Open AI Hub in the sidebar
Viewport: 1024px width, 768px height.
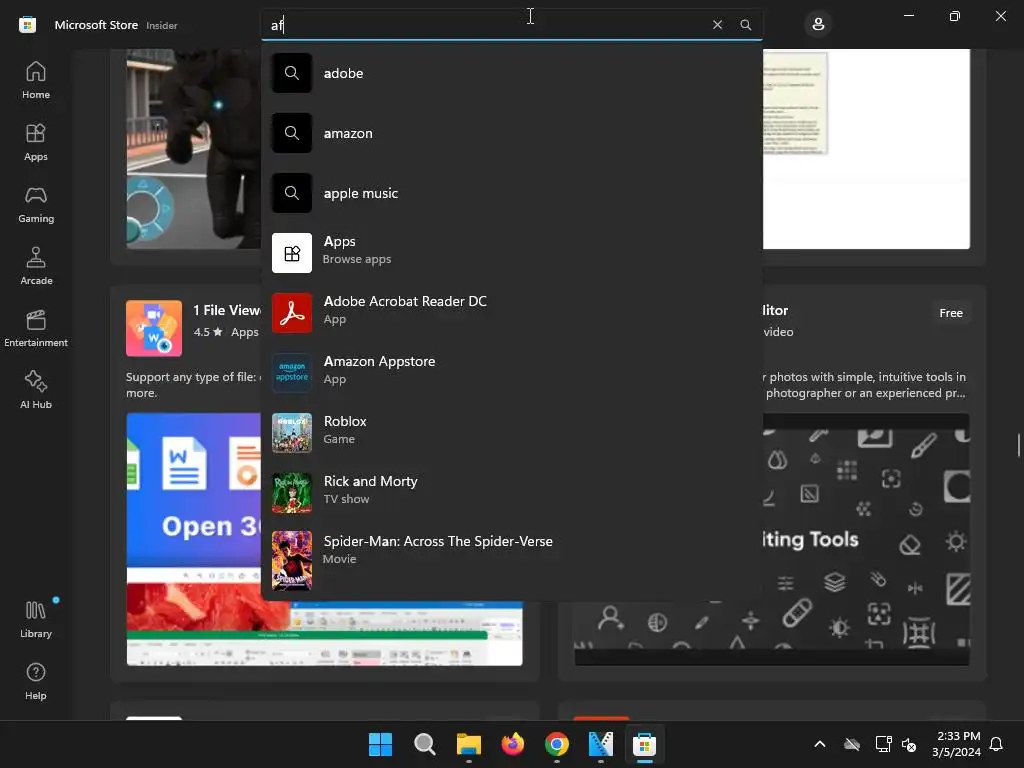(x=36, y=391)
